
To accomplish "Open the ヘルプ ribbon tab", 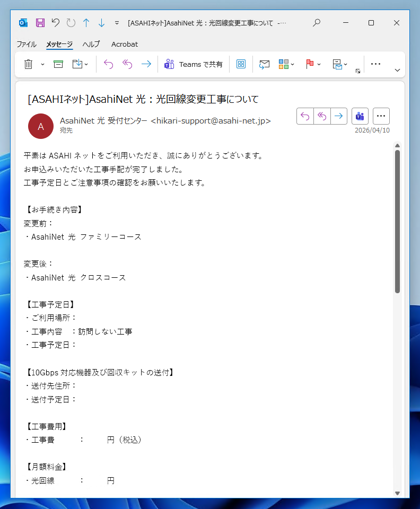I will pos(91,44).
